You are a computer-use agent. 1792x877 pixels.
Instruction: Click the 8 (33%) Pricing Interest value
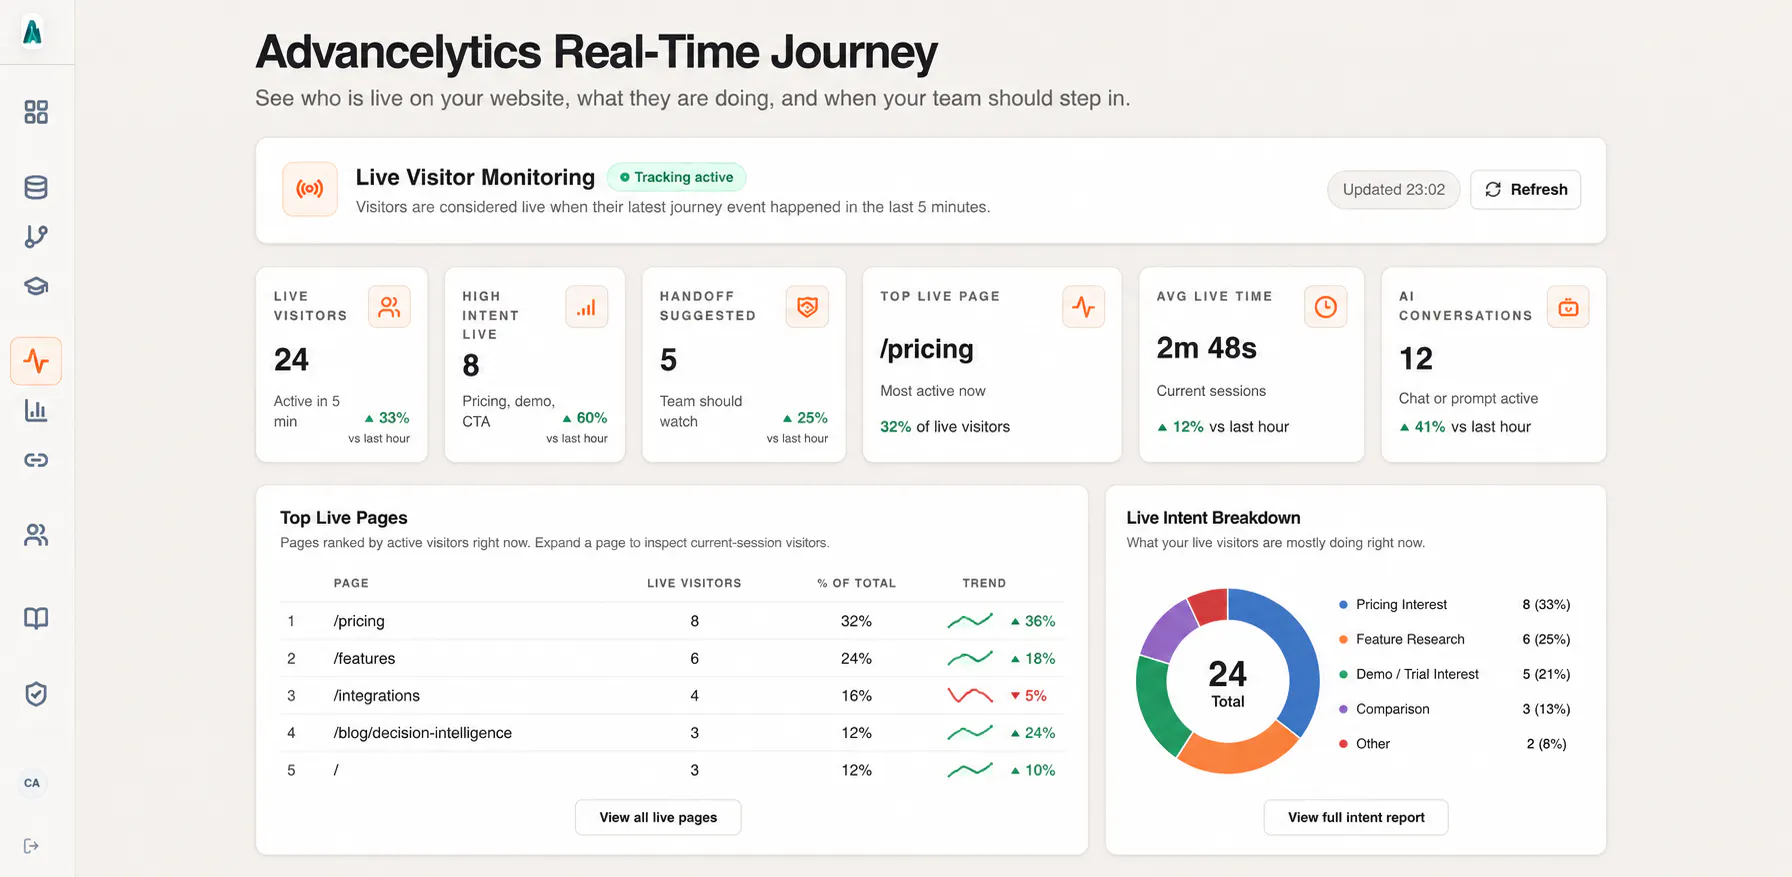coord(1546,605)
